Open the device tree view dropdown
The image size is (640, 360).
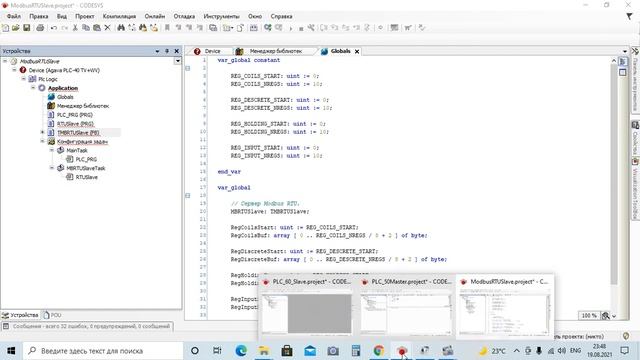[x=178, y=61]
